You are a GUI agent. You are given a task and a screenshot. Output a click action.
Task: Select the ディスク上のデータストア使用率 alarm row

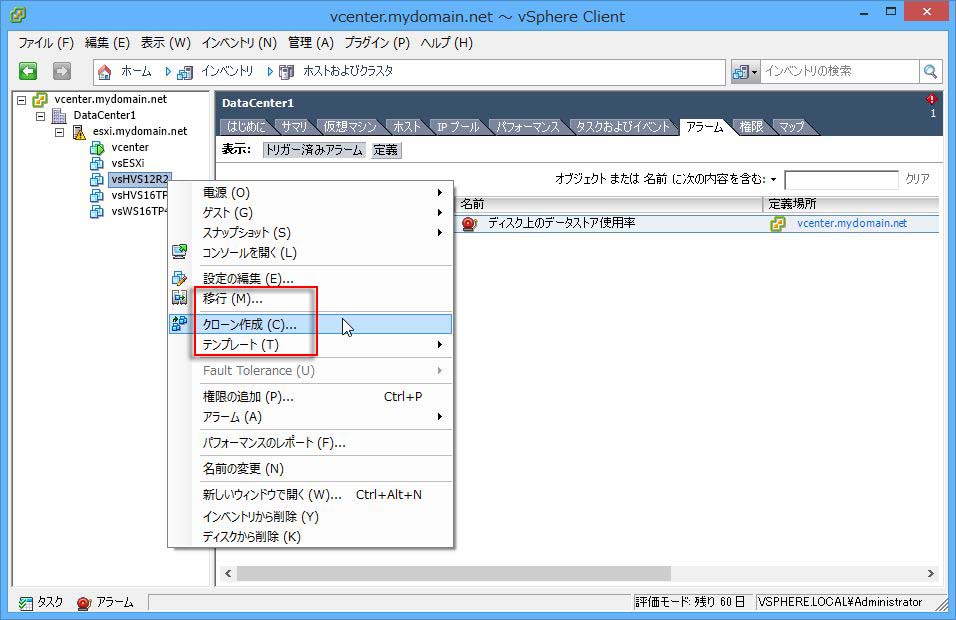tap(697, 224)
